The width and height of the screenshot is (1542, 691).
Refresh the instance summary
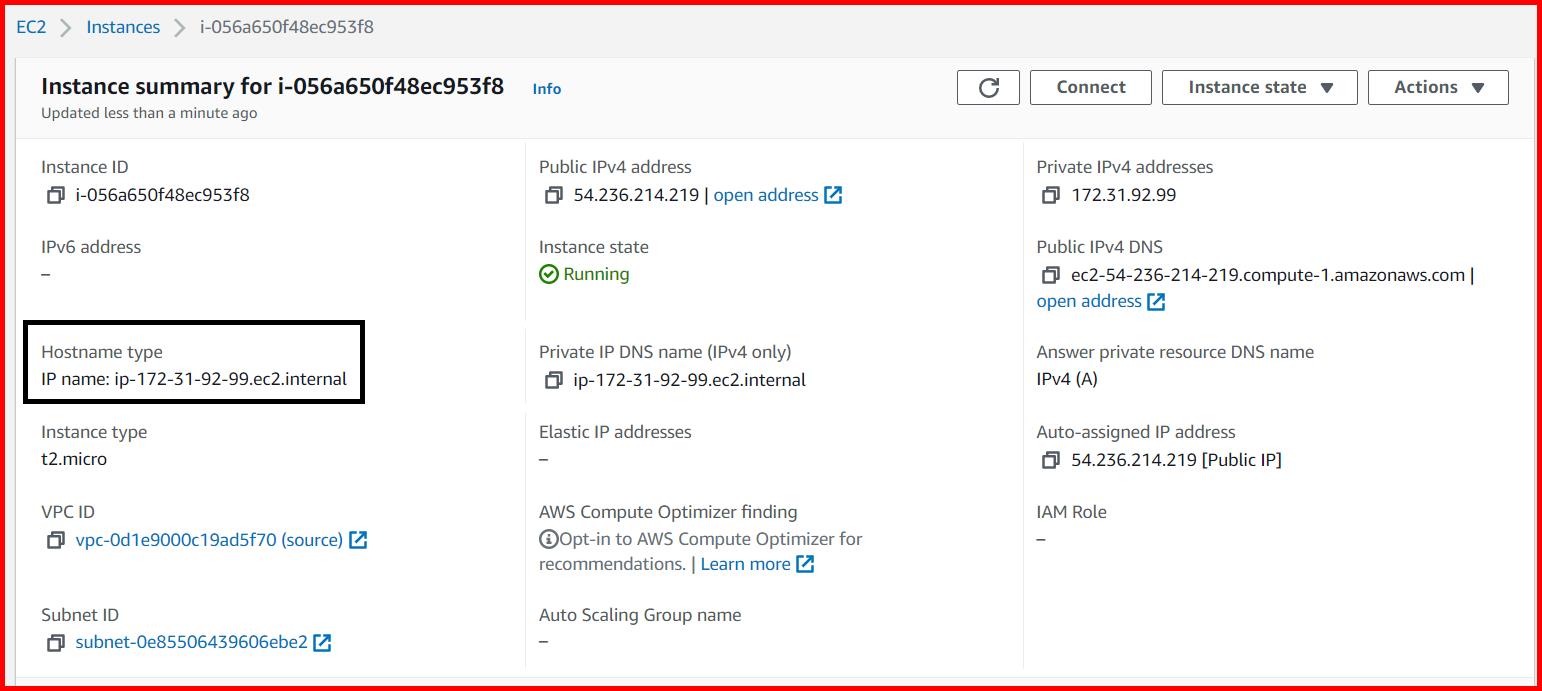(x=988, y=87)
